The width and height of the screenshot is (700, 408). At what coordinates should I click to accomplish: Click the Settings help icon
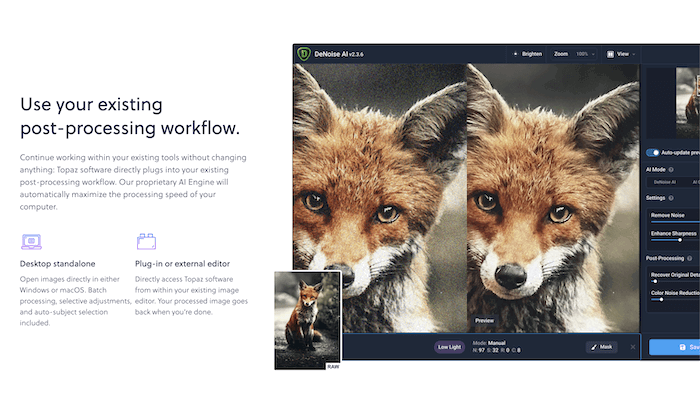(672, 198)
